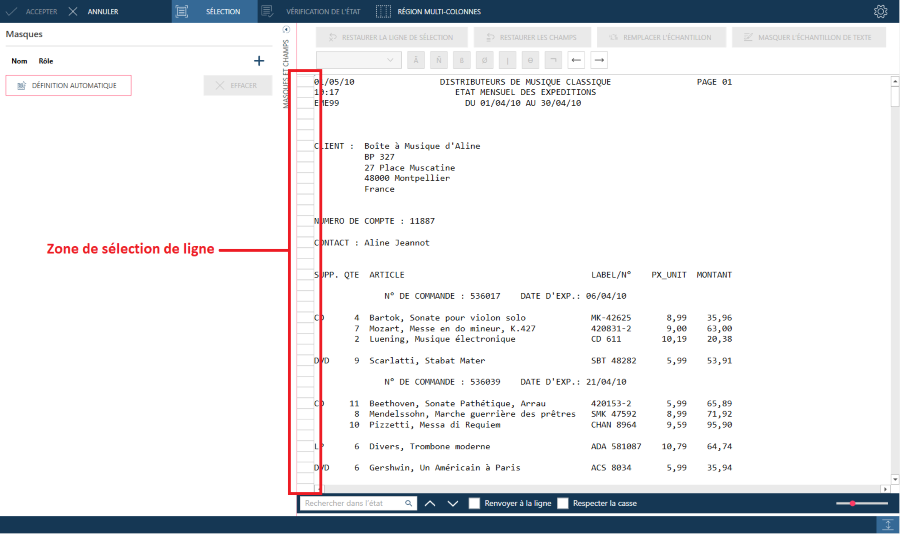Toggle Respecter la casse checkbox
The height and width of the screenshot is (534, 900).
(563, 504)
